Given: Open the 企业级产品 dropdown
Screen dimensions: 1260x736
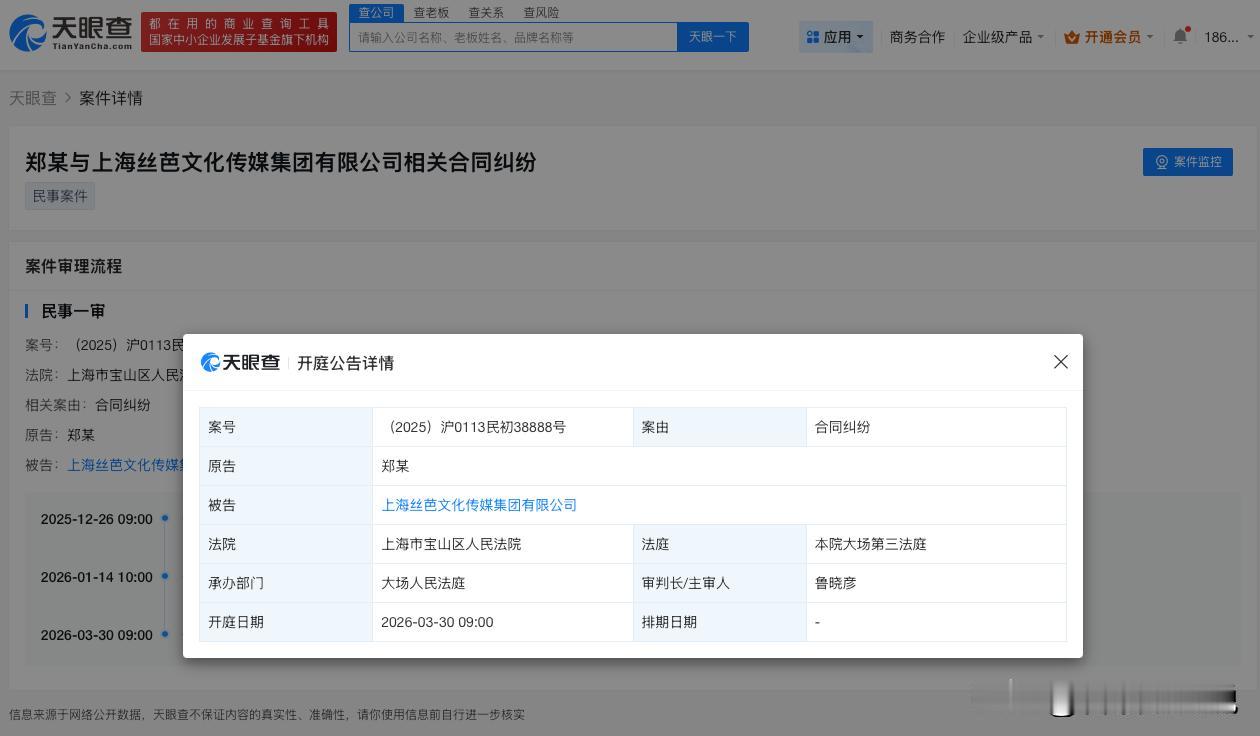Looking at the screenshot, I should 1002,36.
